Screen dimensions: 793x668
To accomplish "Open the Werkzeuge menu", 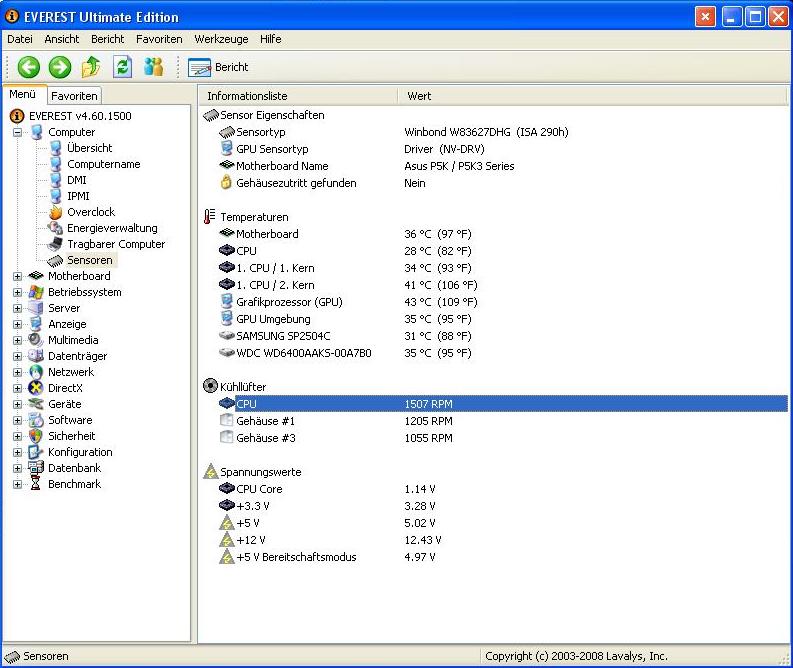I will [x=221, y=39].
